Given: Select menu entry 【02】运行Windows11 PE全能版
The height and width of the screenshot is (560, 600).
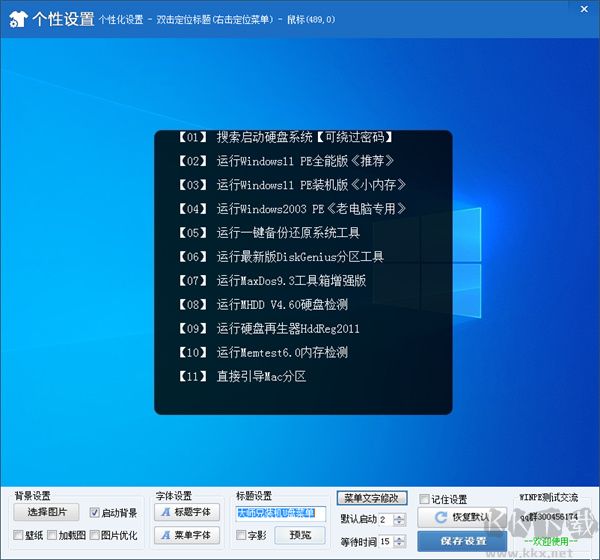Looking at the screenshot, I should tap(285, 161).
